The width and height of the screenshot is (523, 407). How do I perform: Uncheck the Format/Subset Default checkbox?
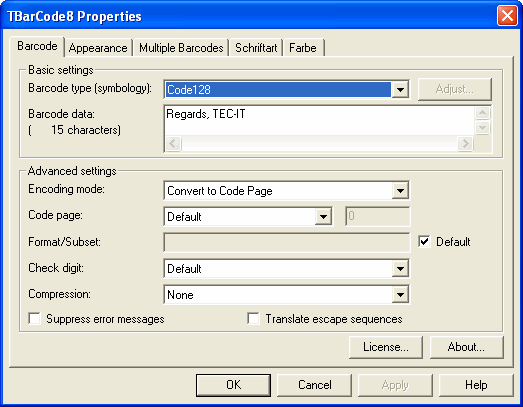[424, 242]
